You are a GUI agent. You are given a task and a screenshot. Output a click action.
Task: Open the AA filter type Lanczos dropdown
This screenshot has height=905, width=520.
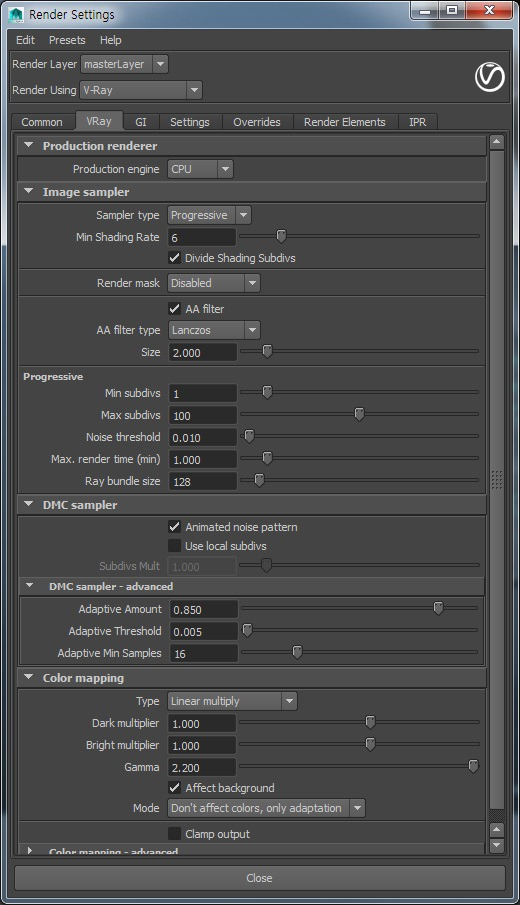click(x=214, y=330)
